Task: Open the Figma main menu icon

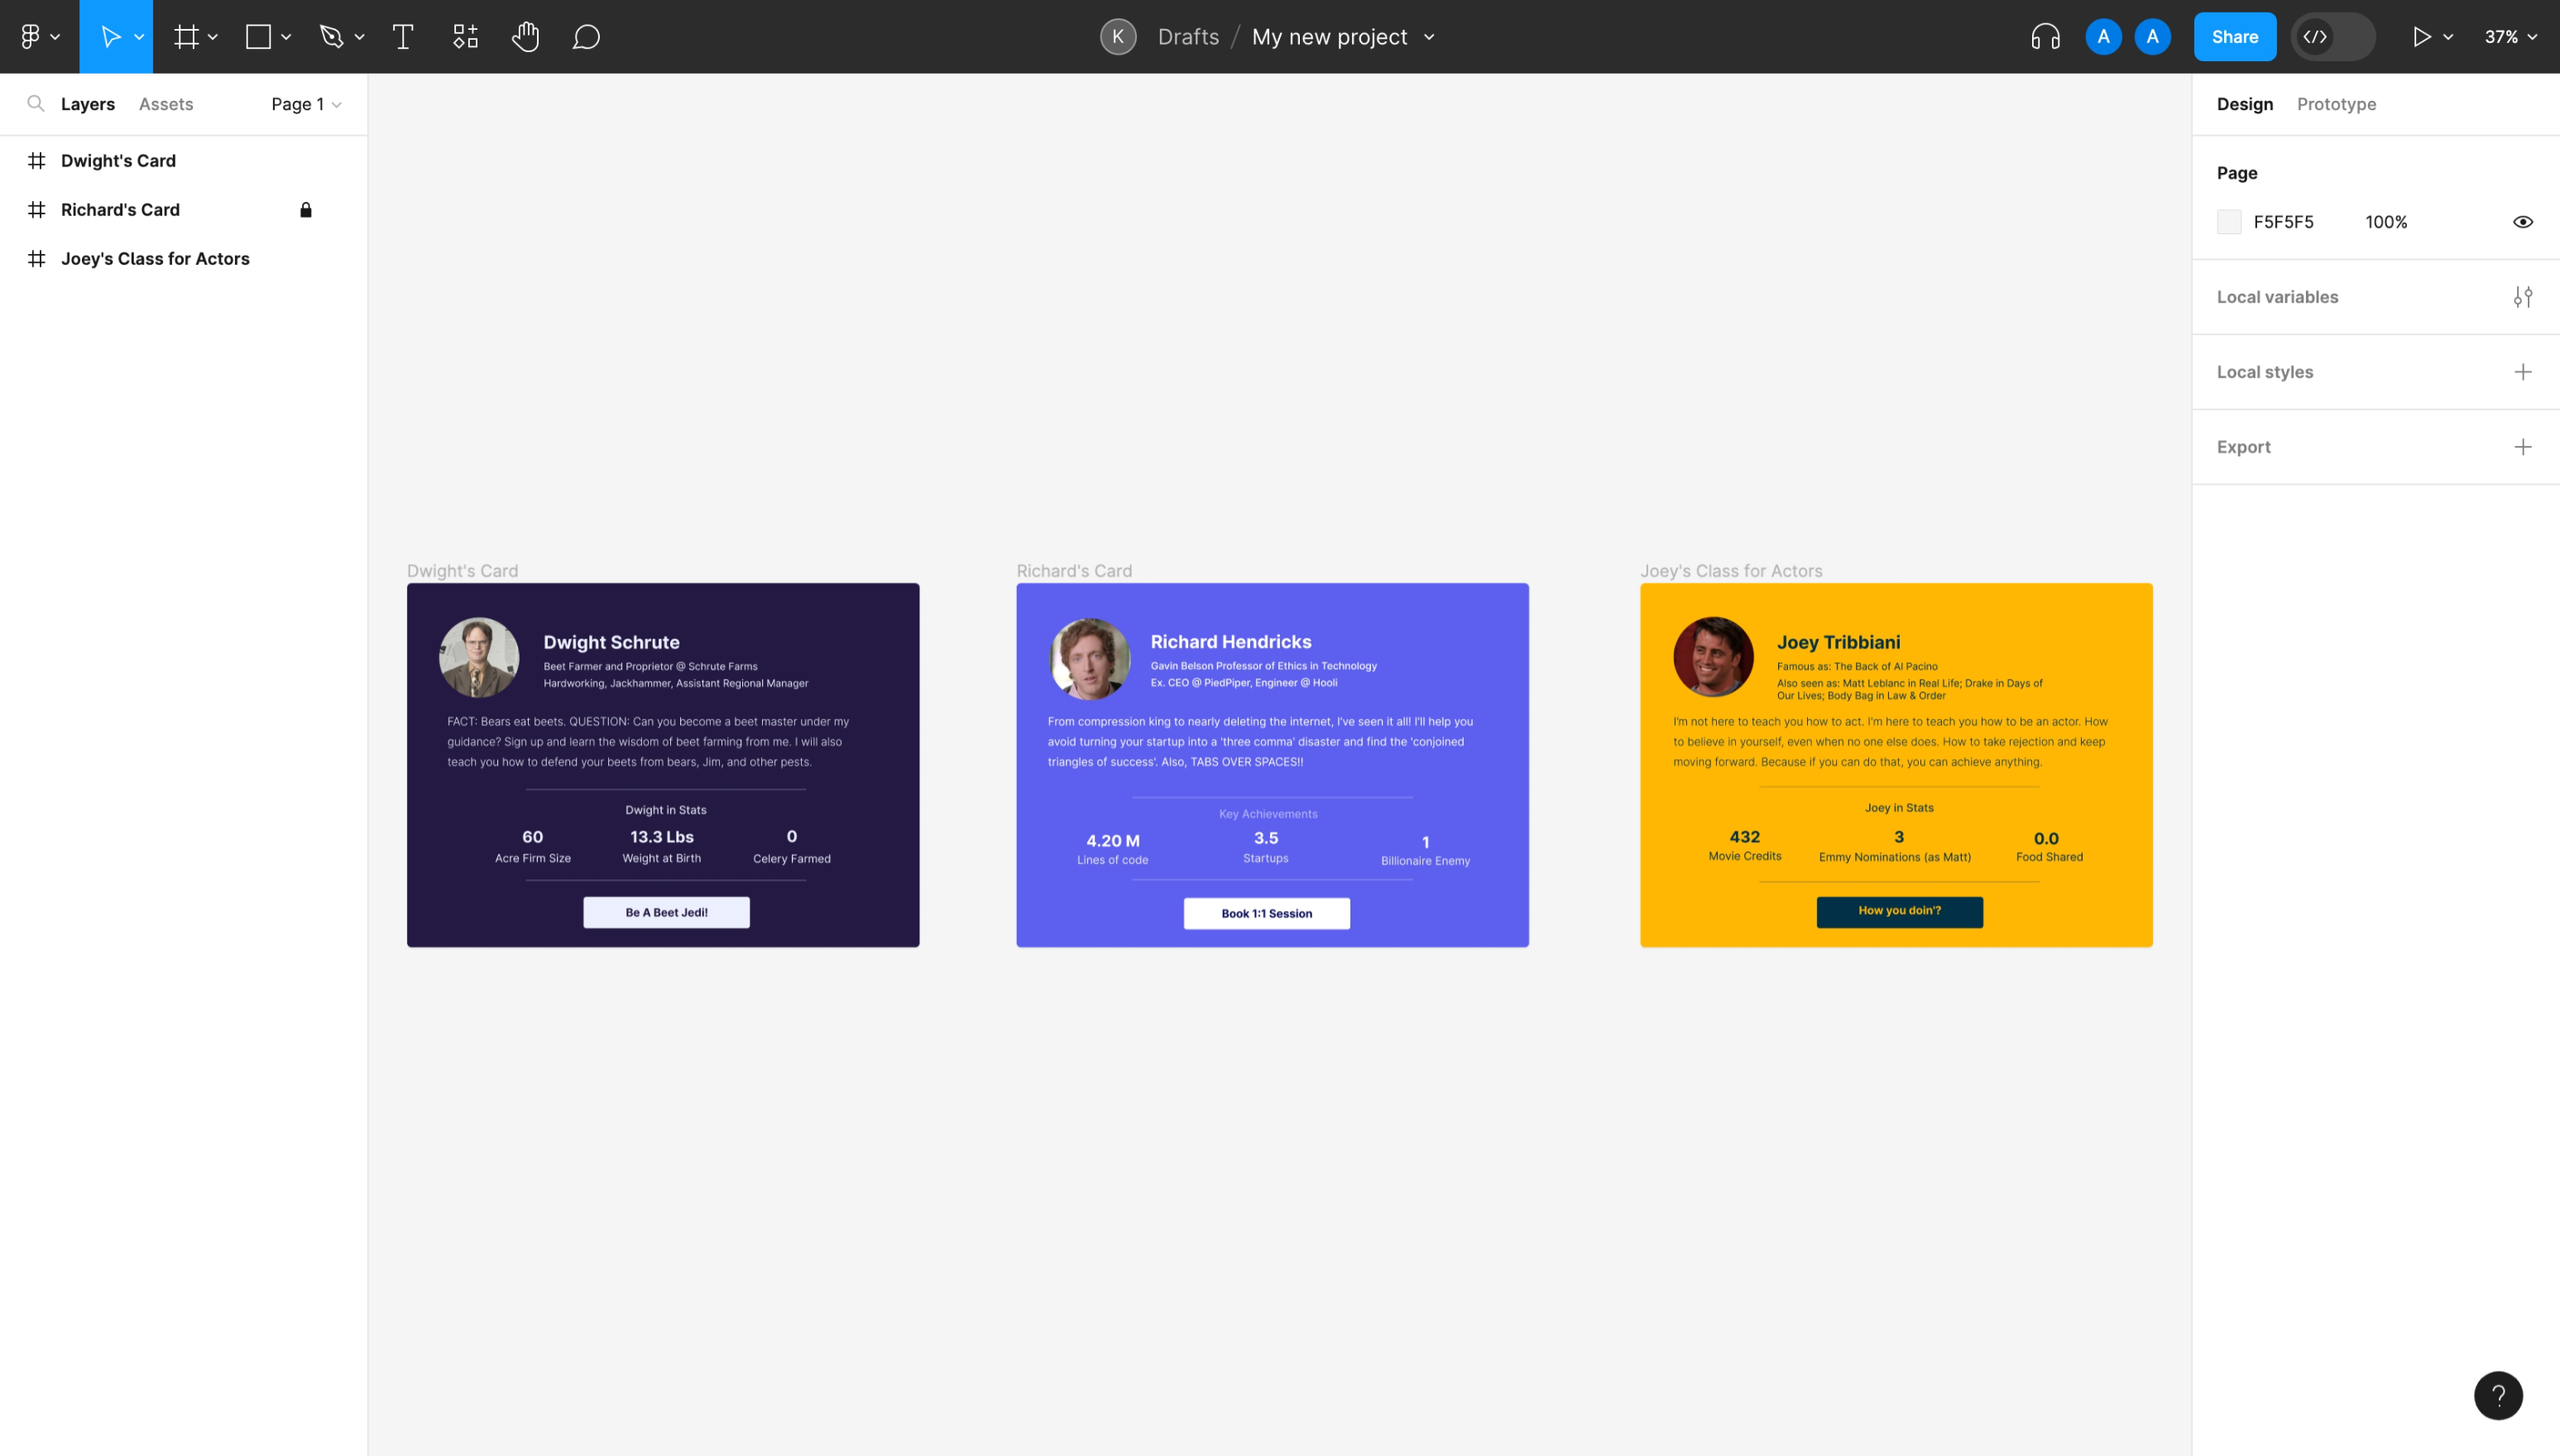Action: (30, 37)
